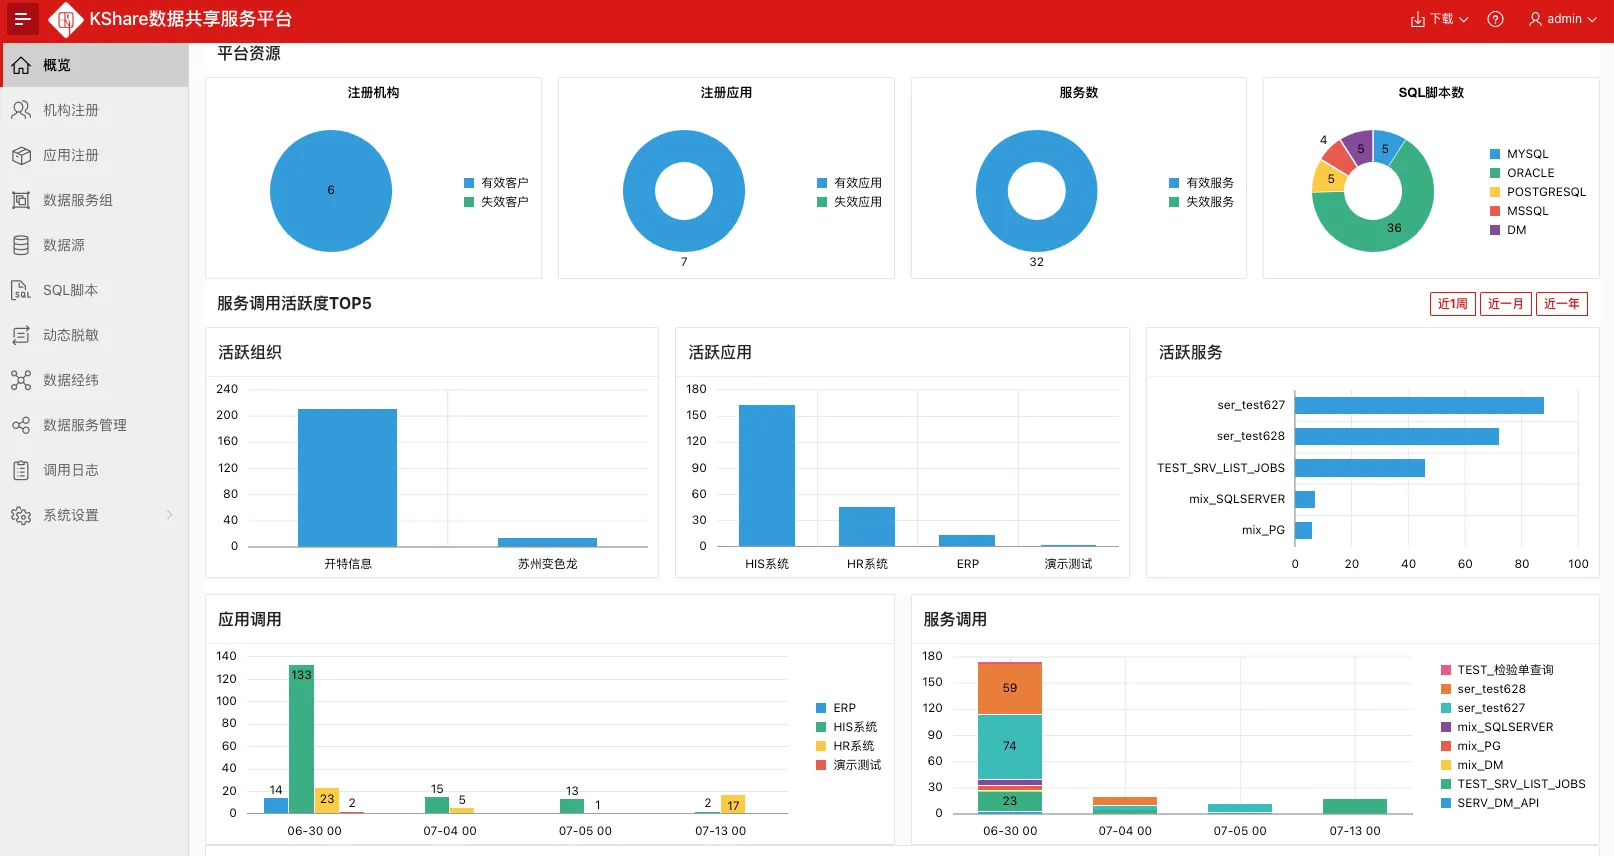Open the 调用日志 clipboard icon
The height and width of the screenshot is (856, 1614).
21,470
